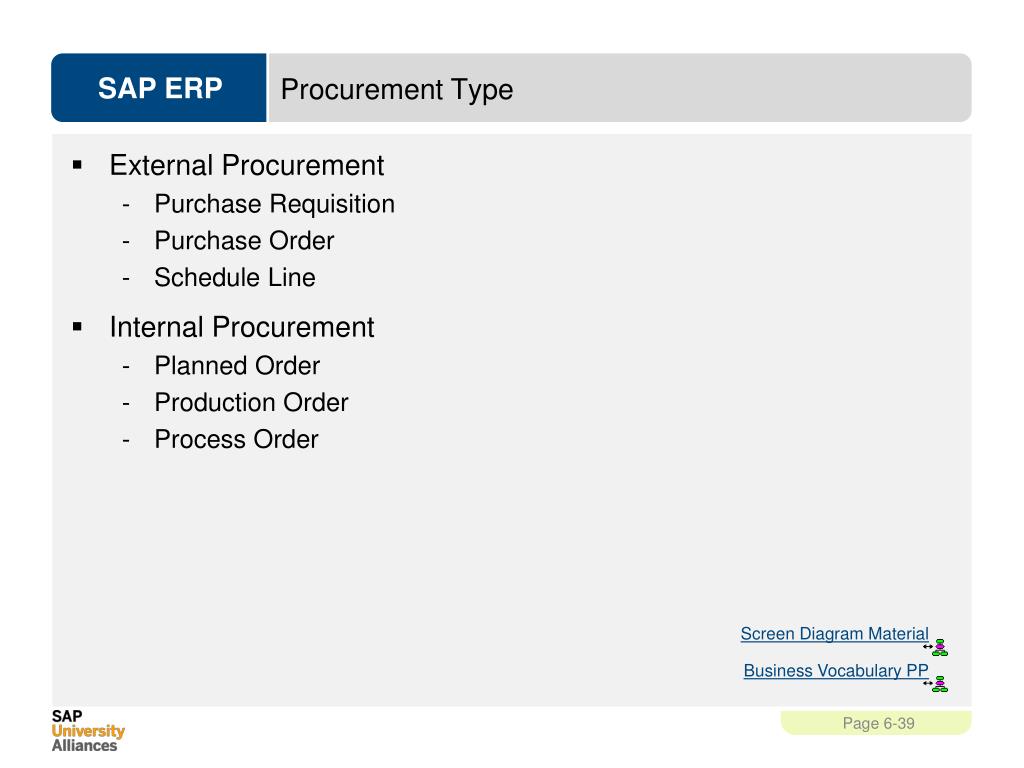This screenshot has width=1024, height=768.
Task: Click the diagram icon beside Screen Diagram Material
Action: click(x=936, y=647)
